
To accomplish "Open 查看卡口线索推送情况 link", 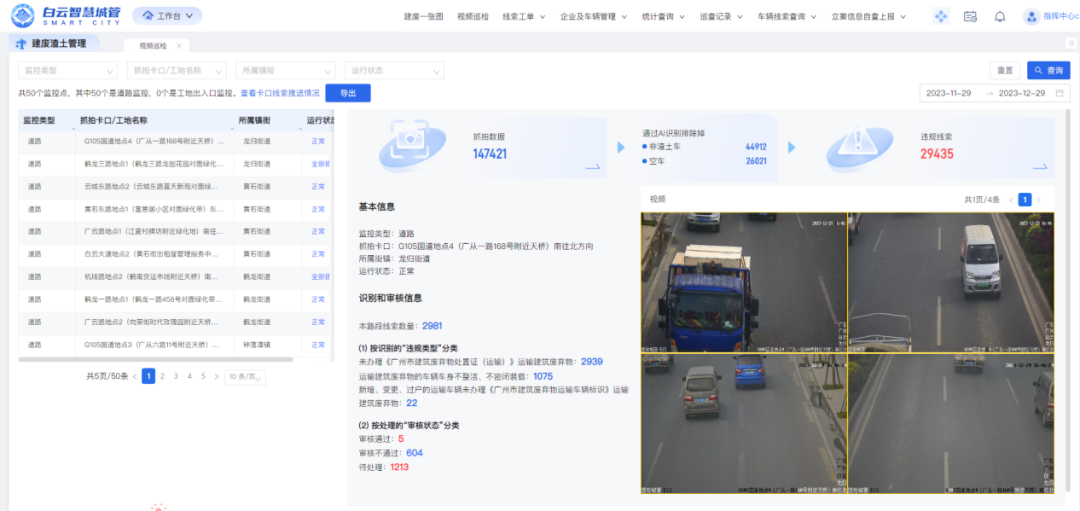I will pos(280,93).
